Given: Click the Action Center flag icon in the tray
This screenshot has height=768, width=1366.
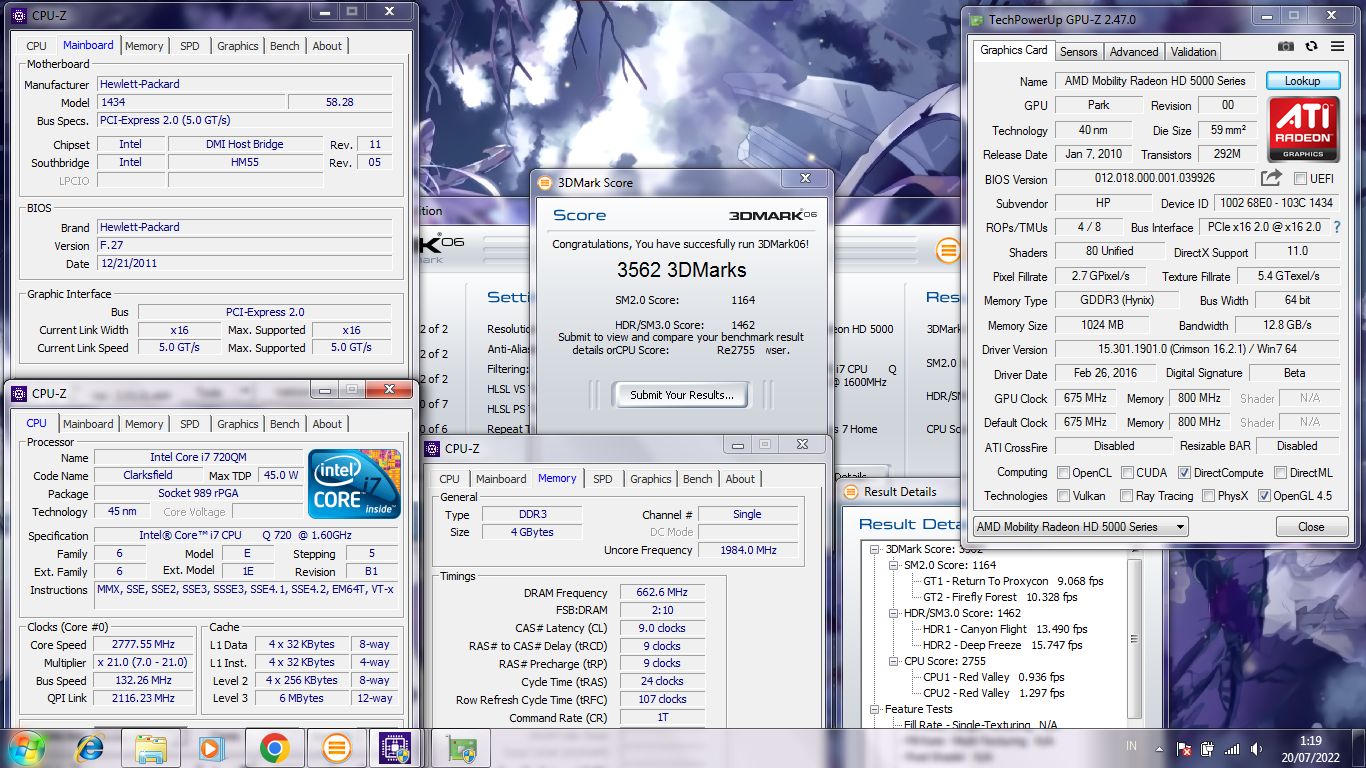Looking at the screenshot, I should click(1183, 748).
